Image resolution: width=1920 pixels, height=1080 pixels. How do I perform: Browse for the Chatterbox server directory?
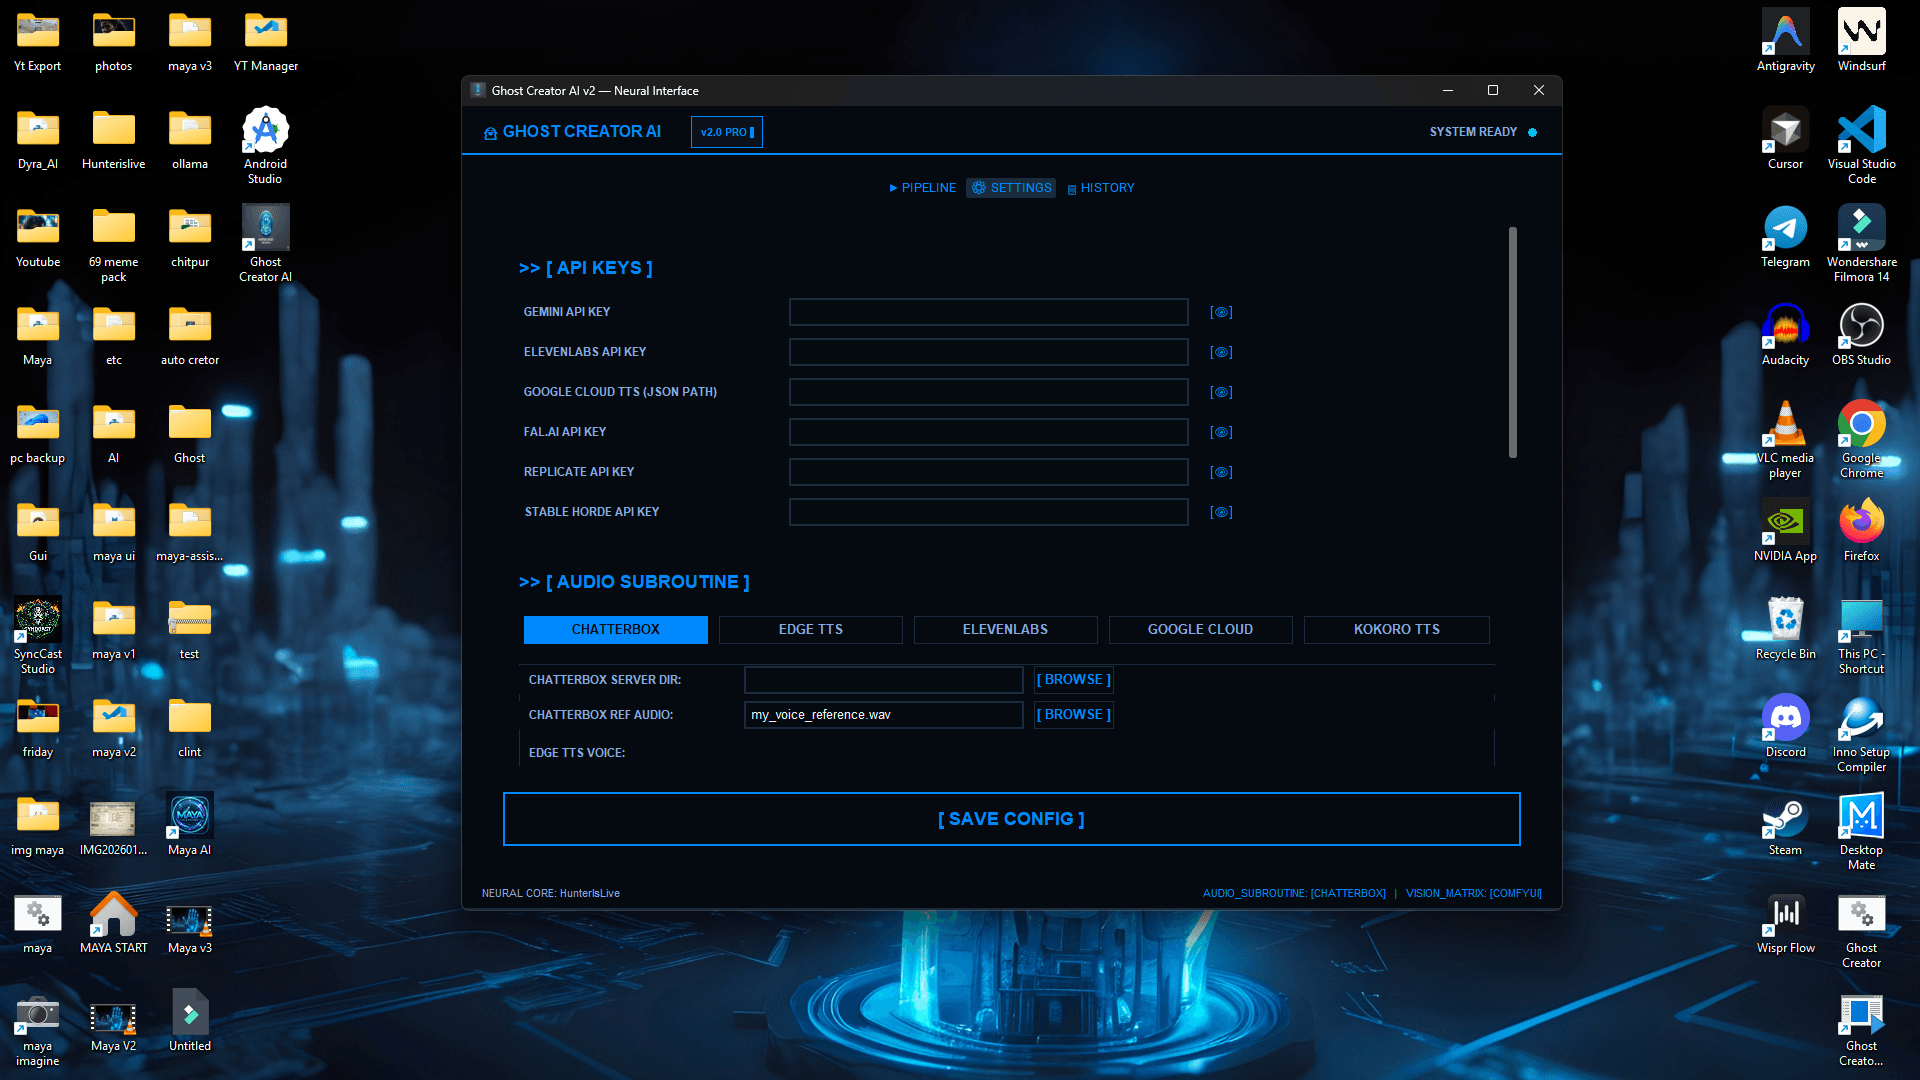[1073, 679]
